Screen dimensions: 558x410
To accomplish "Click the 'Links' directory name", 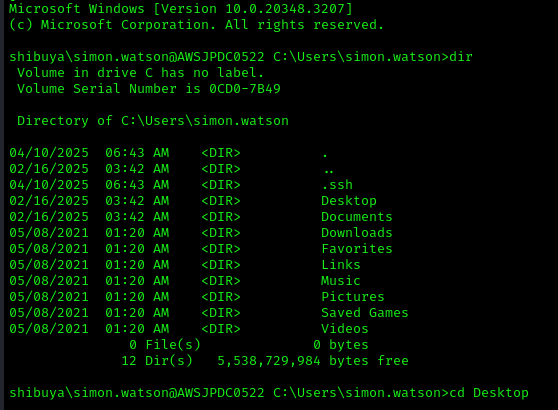I will [x=341, y=265].
